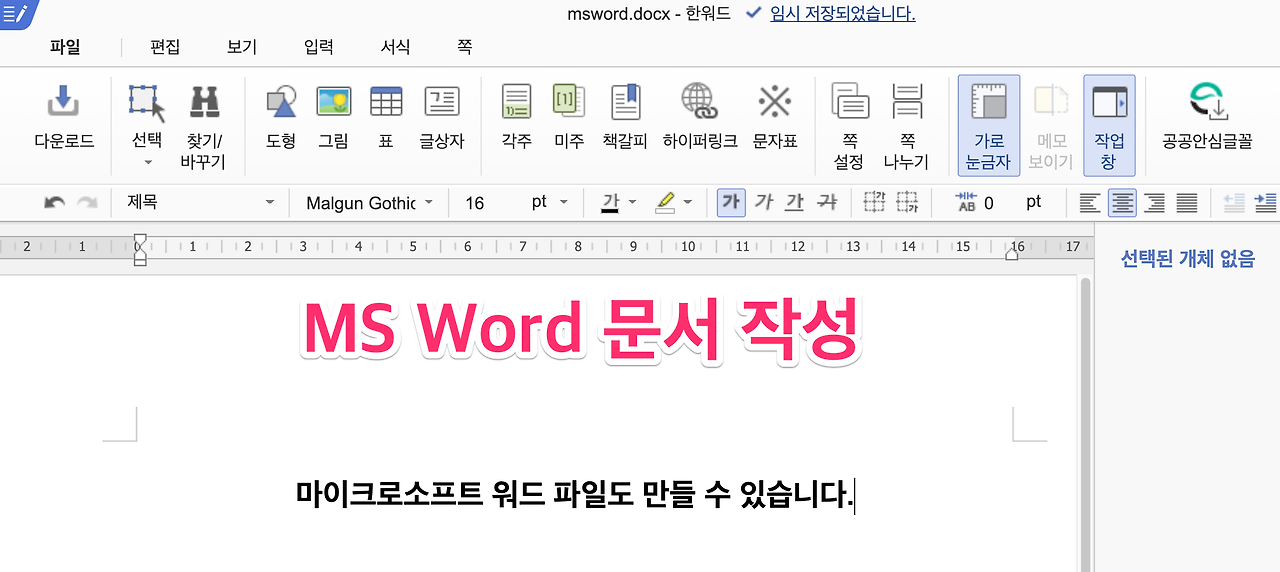Center-align the paragraph

pos(1122,203)
